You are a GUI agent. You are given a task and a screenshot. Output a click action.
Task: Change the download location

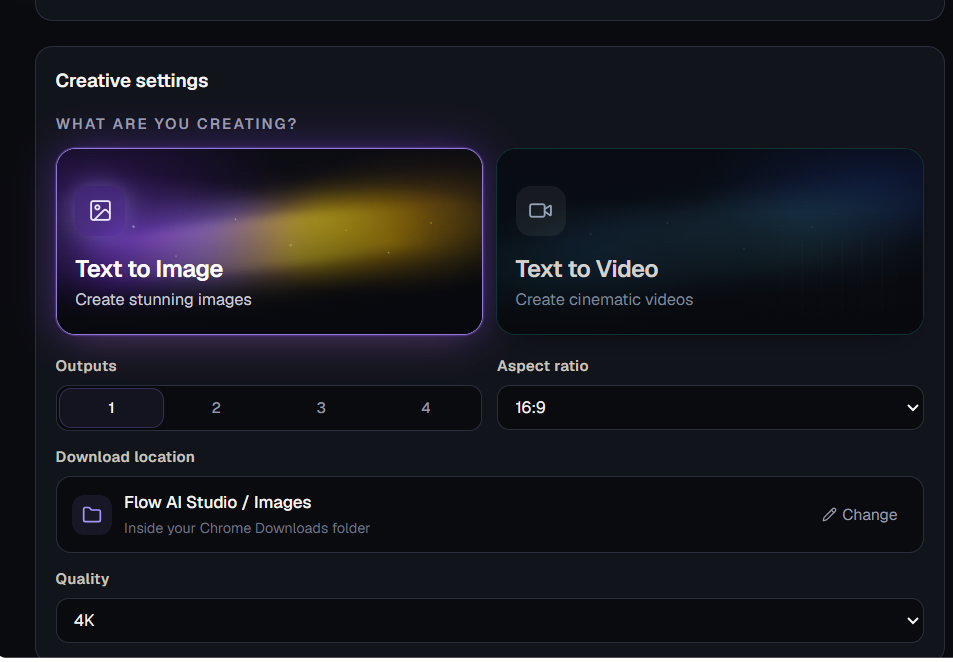(859, 515)
